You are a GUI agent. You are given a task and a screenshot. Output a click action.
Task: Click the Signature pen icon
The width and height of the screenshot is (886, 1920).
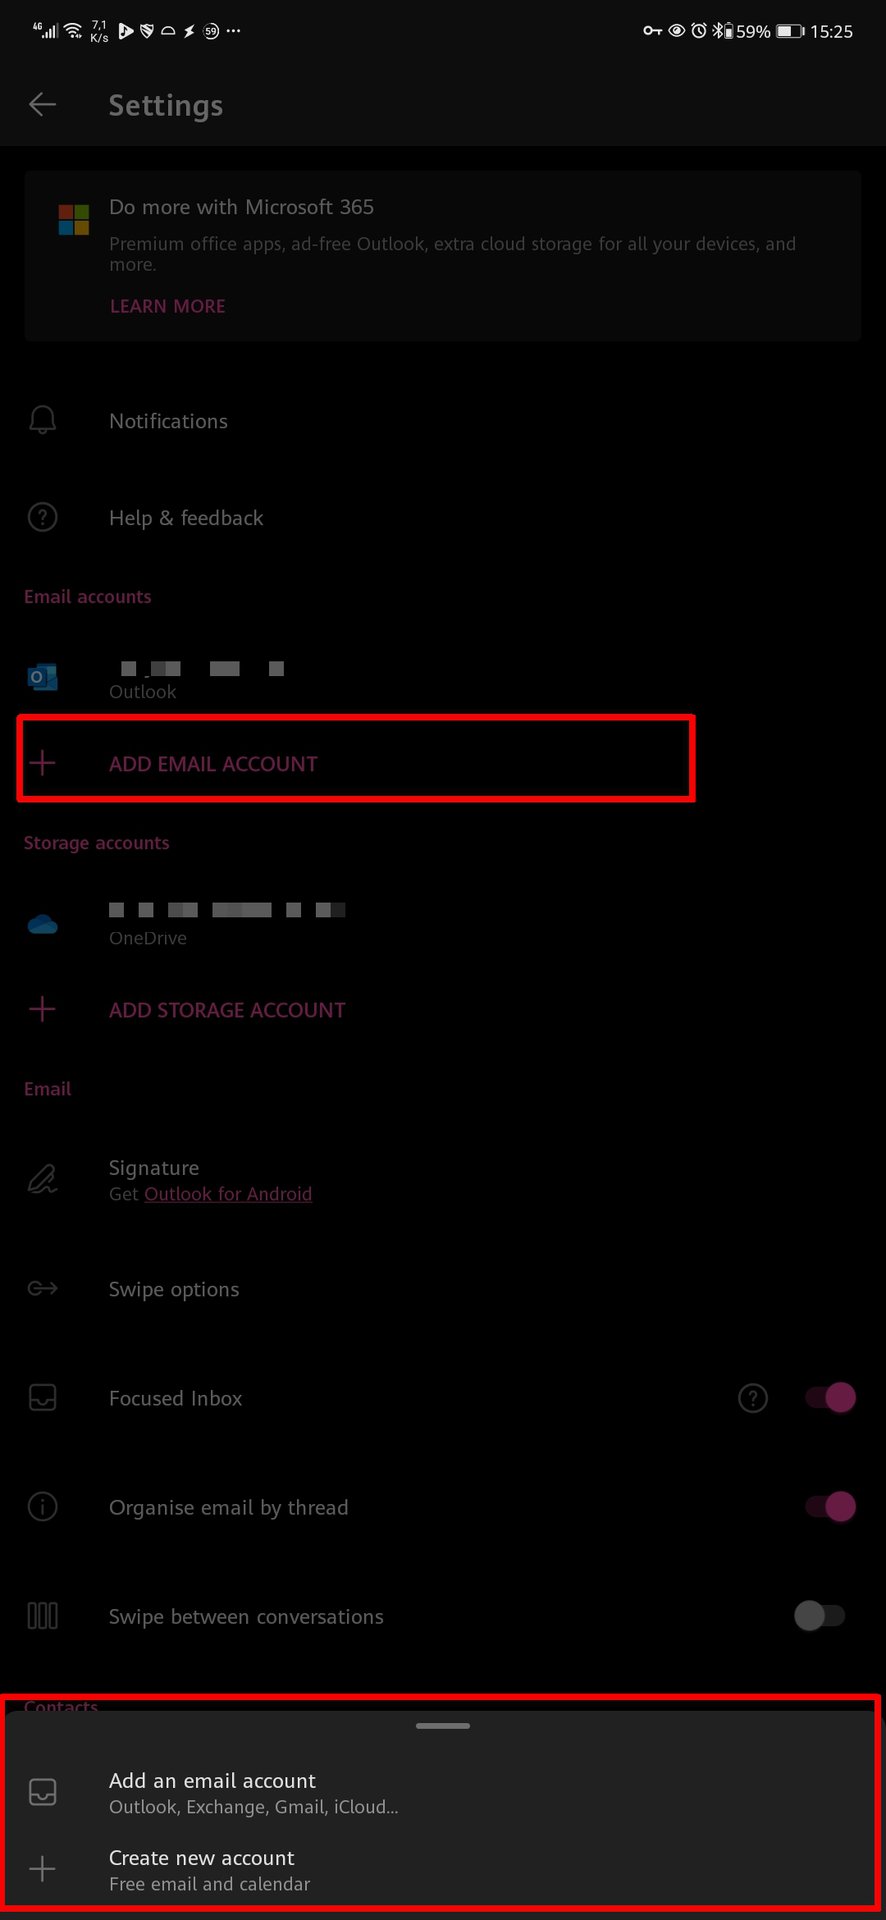[x=42, y=1180]
